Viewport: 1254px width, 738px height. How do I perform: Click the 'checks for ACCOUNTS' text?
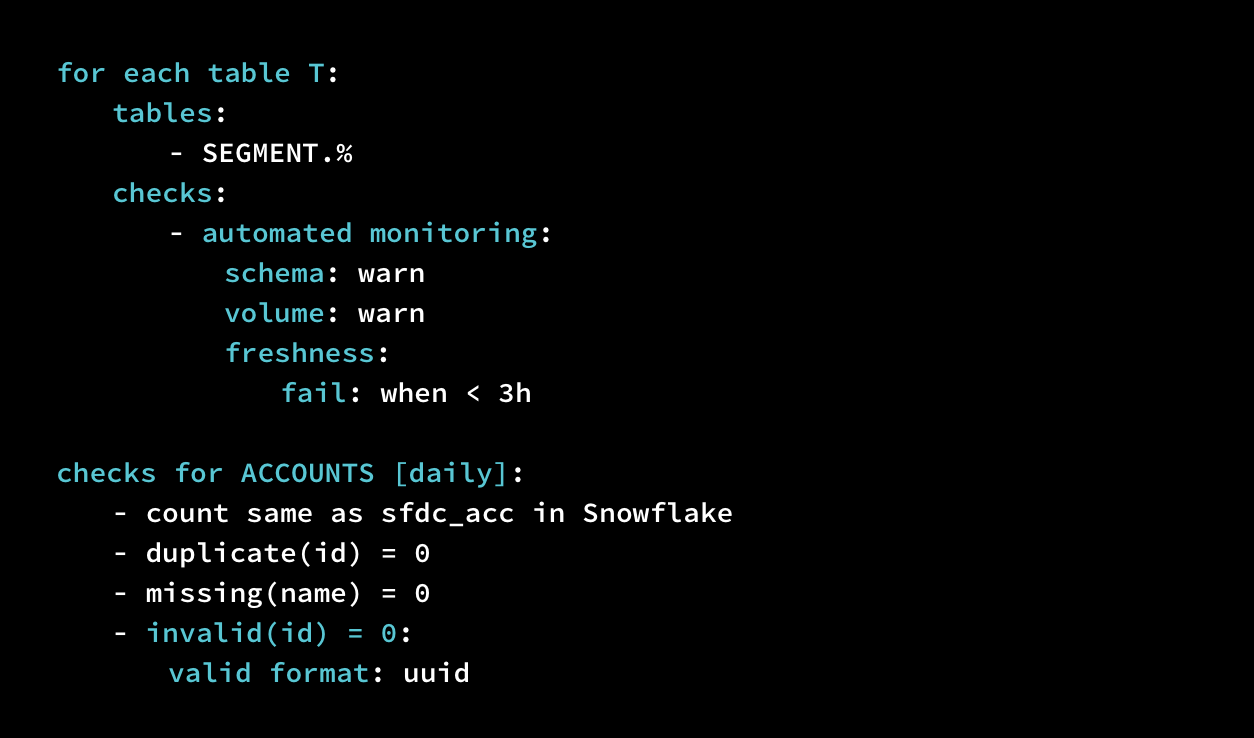click(x=215, y=473)
